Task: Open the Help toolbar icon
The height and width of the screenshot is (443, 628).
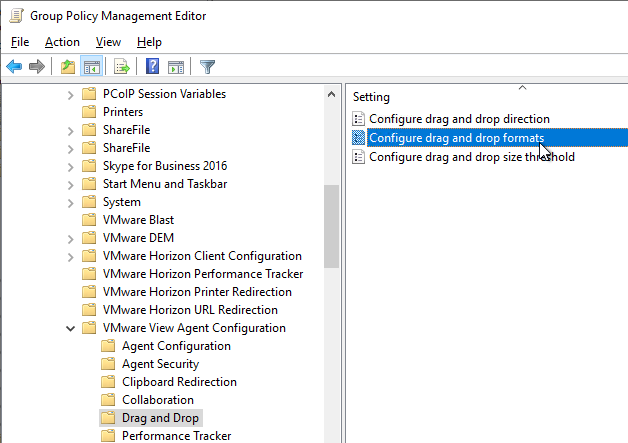Action: pos(153,66)
